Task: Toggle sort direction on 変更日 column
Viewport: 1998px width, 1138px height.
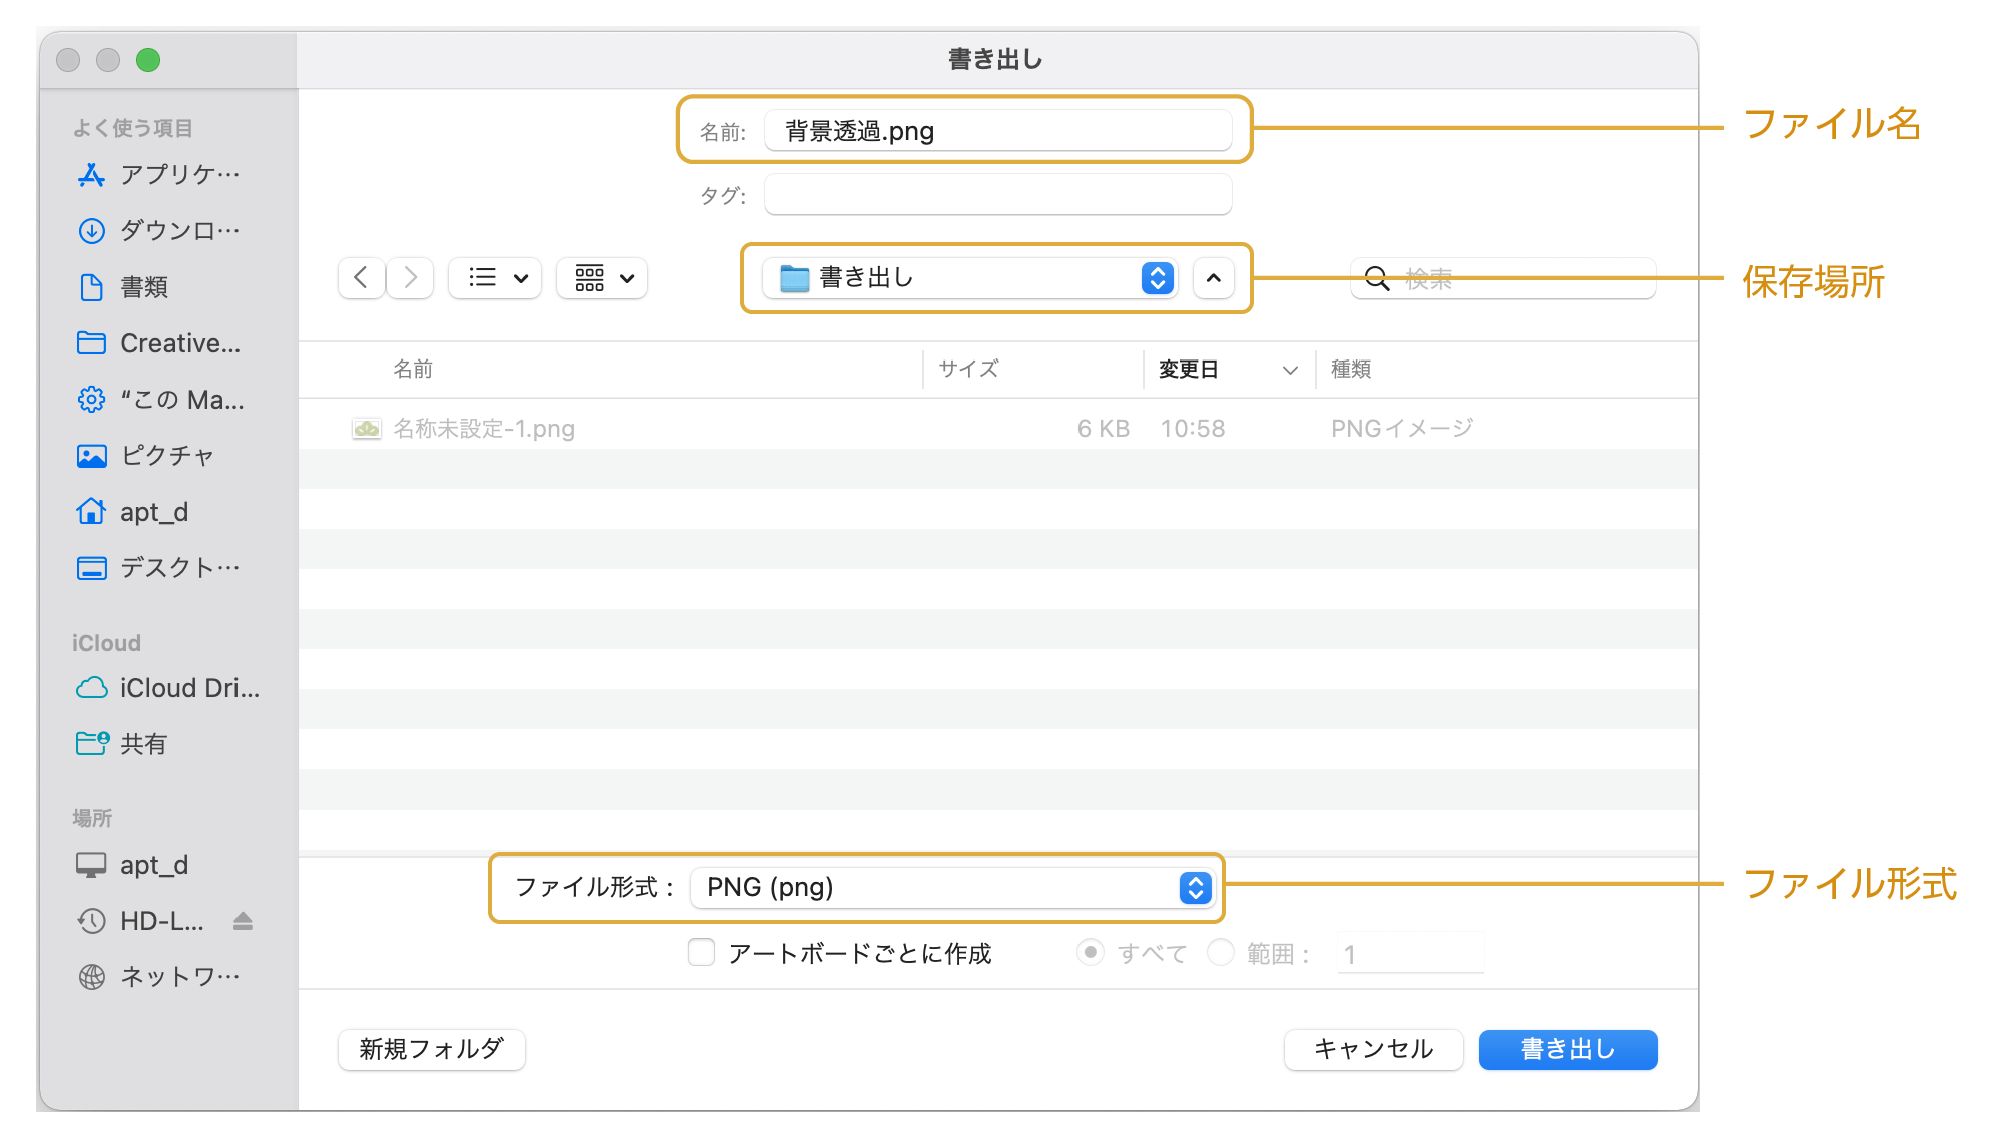Action: click(1290, 370)
